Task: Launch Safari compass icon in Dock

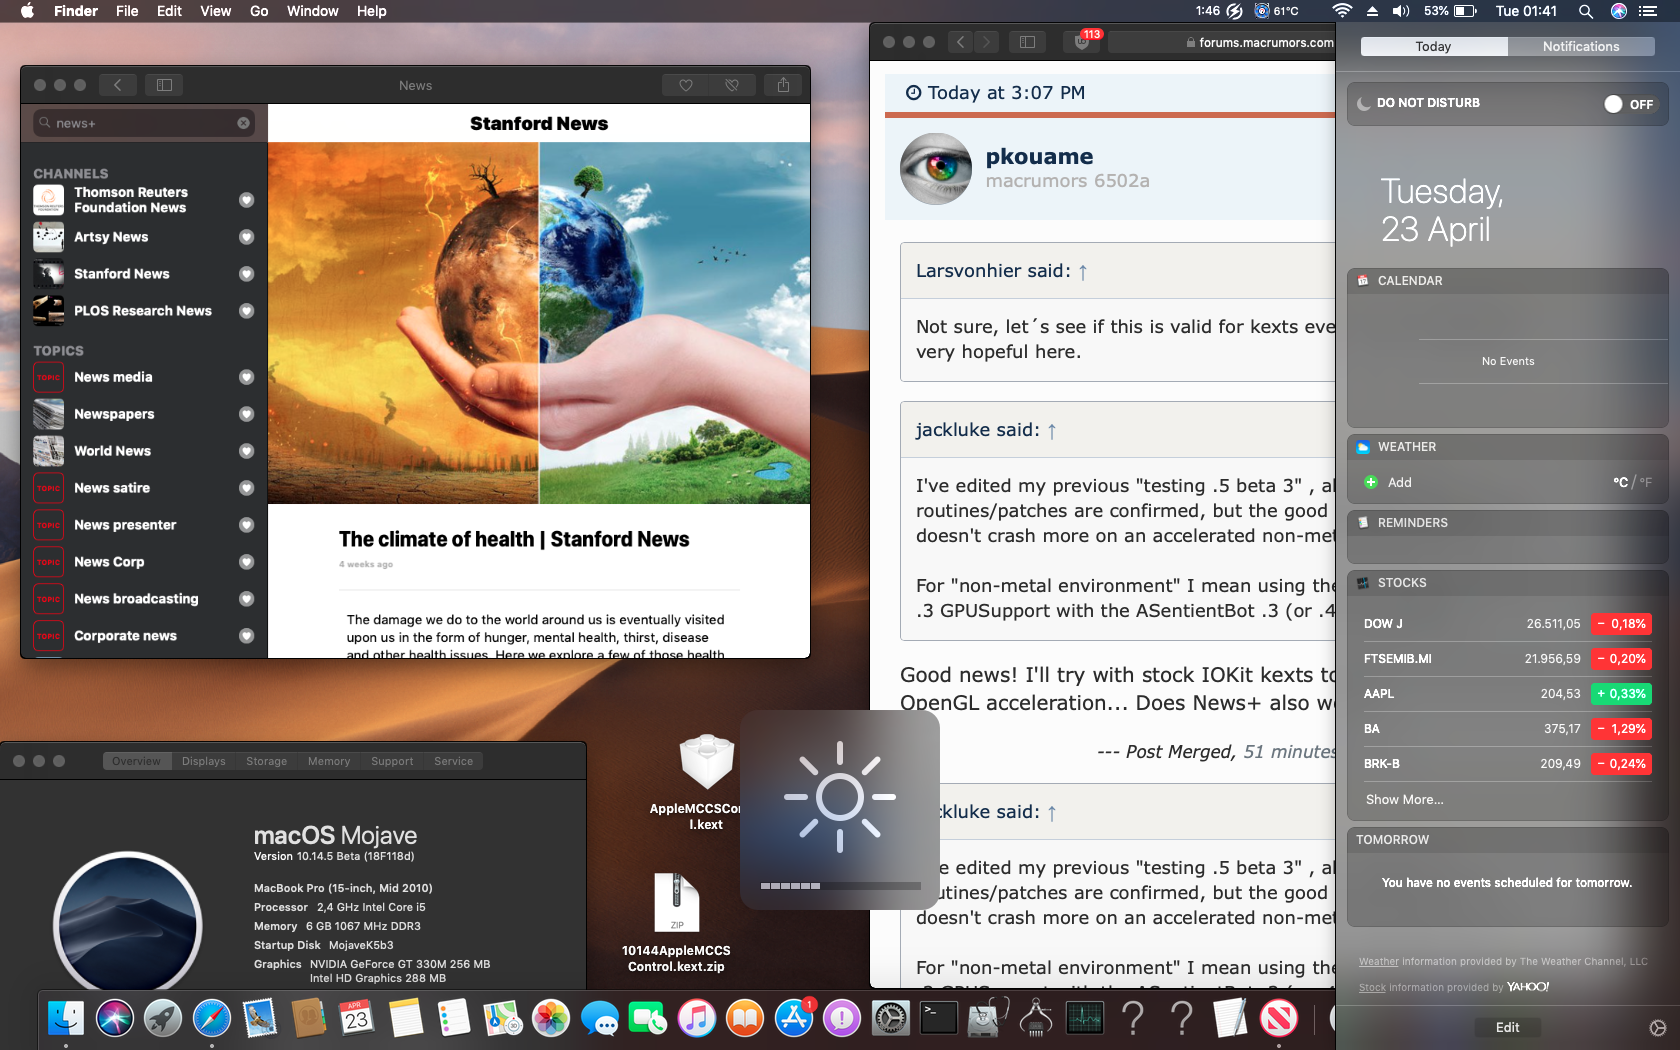Action: pyautogui.click(x=212, y=1019)
